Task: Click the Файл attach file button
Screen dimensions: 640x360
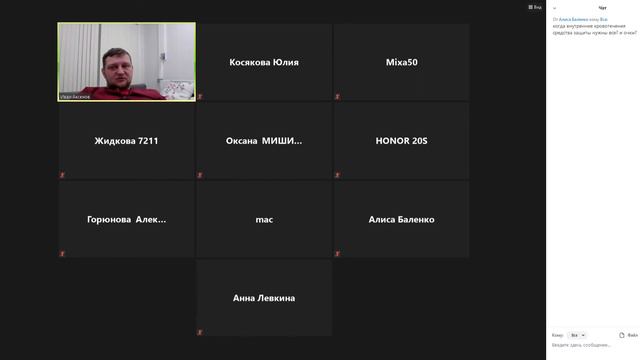Action: click(x=628, y=335)
